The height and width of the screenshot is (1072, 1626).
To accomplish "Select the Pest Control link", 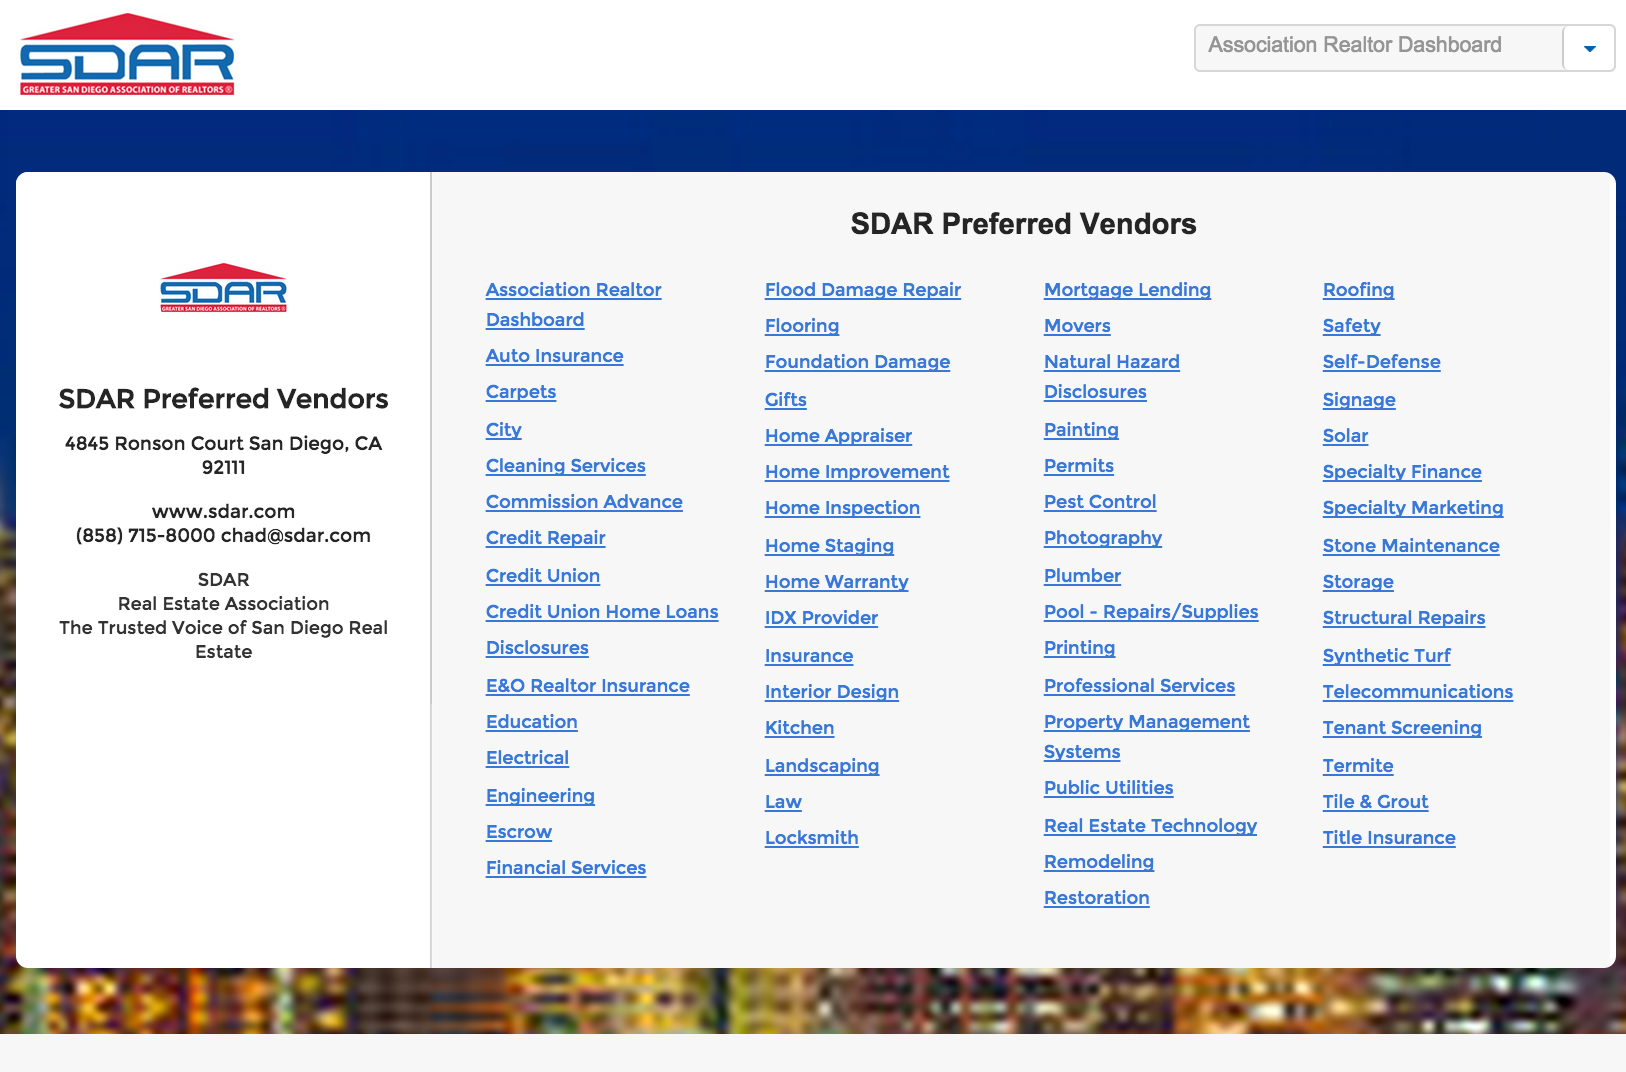I will coord(1099,502).
